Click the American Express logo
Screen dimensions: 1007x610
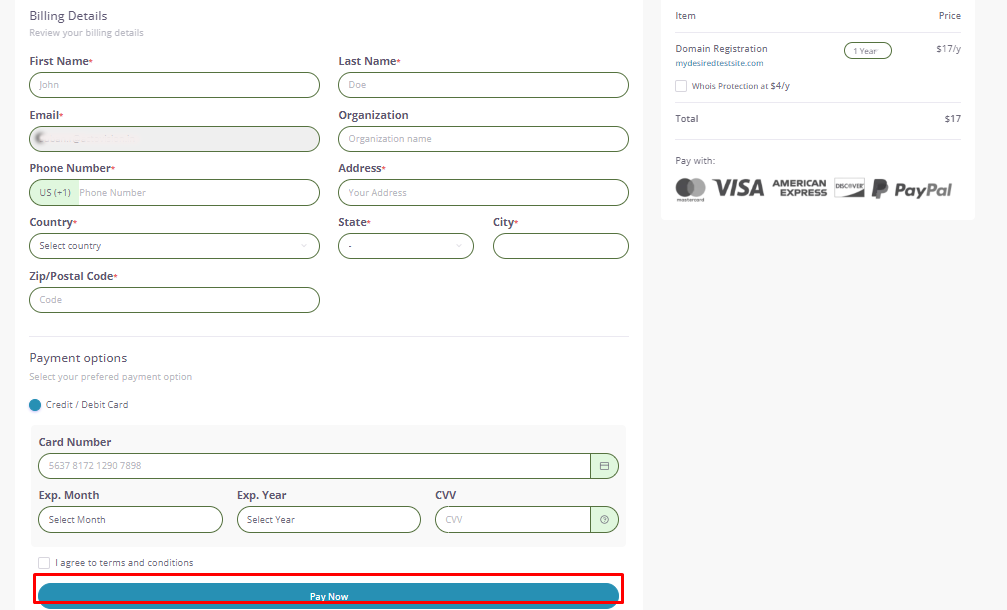pyautogui.click(x=799, y=188)
